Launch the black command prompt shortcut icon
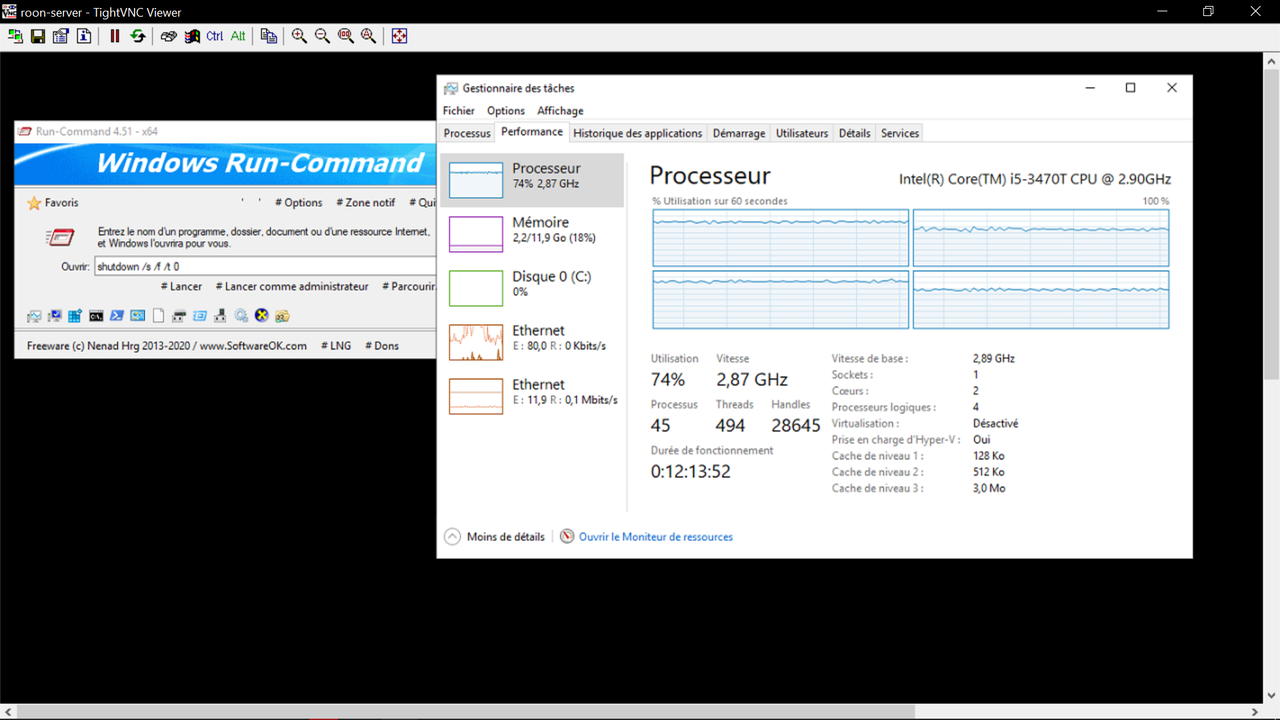Image resolution: width=1280 pixels, height=720 pixels. pyautogui.click(x=96, y=316)
